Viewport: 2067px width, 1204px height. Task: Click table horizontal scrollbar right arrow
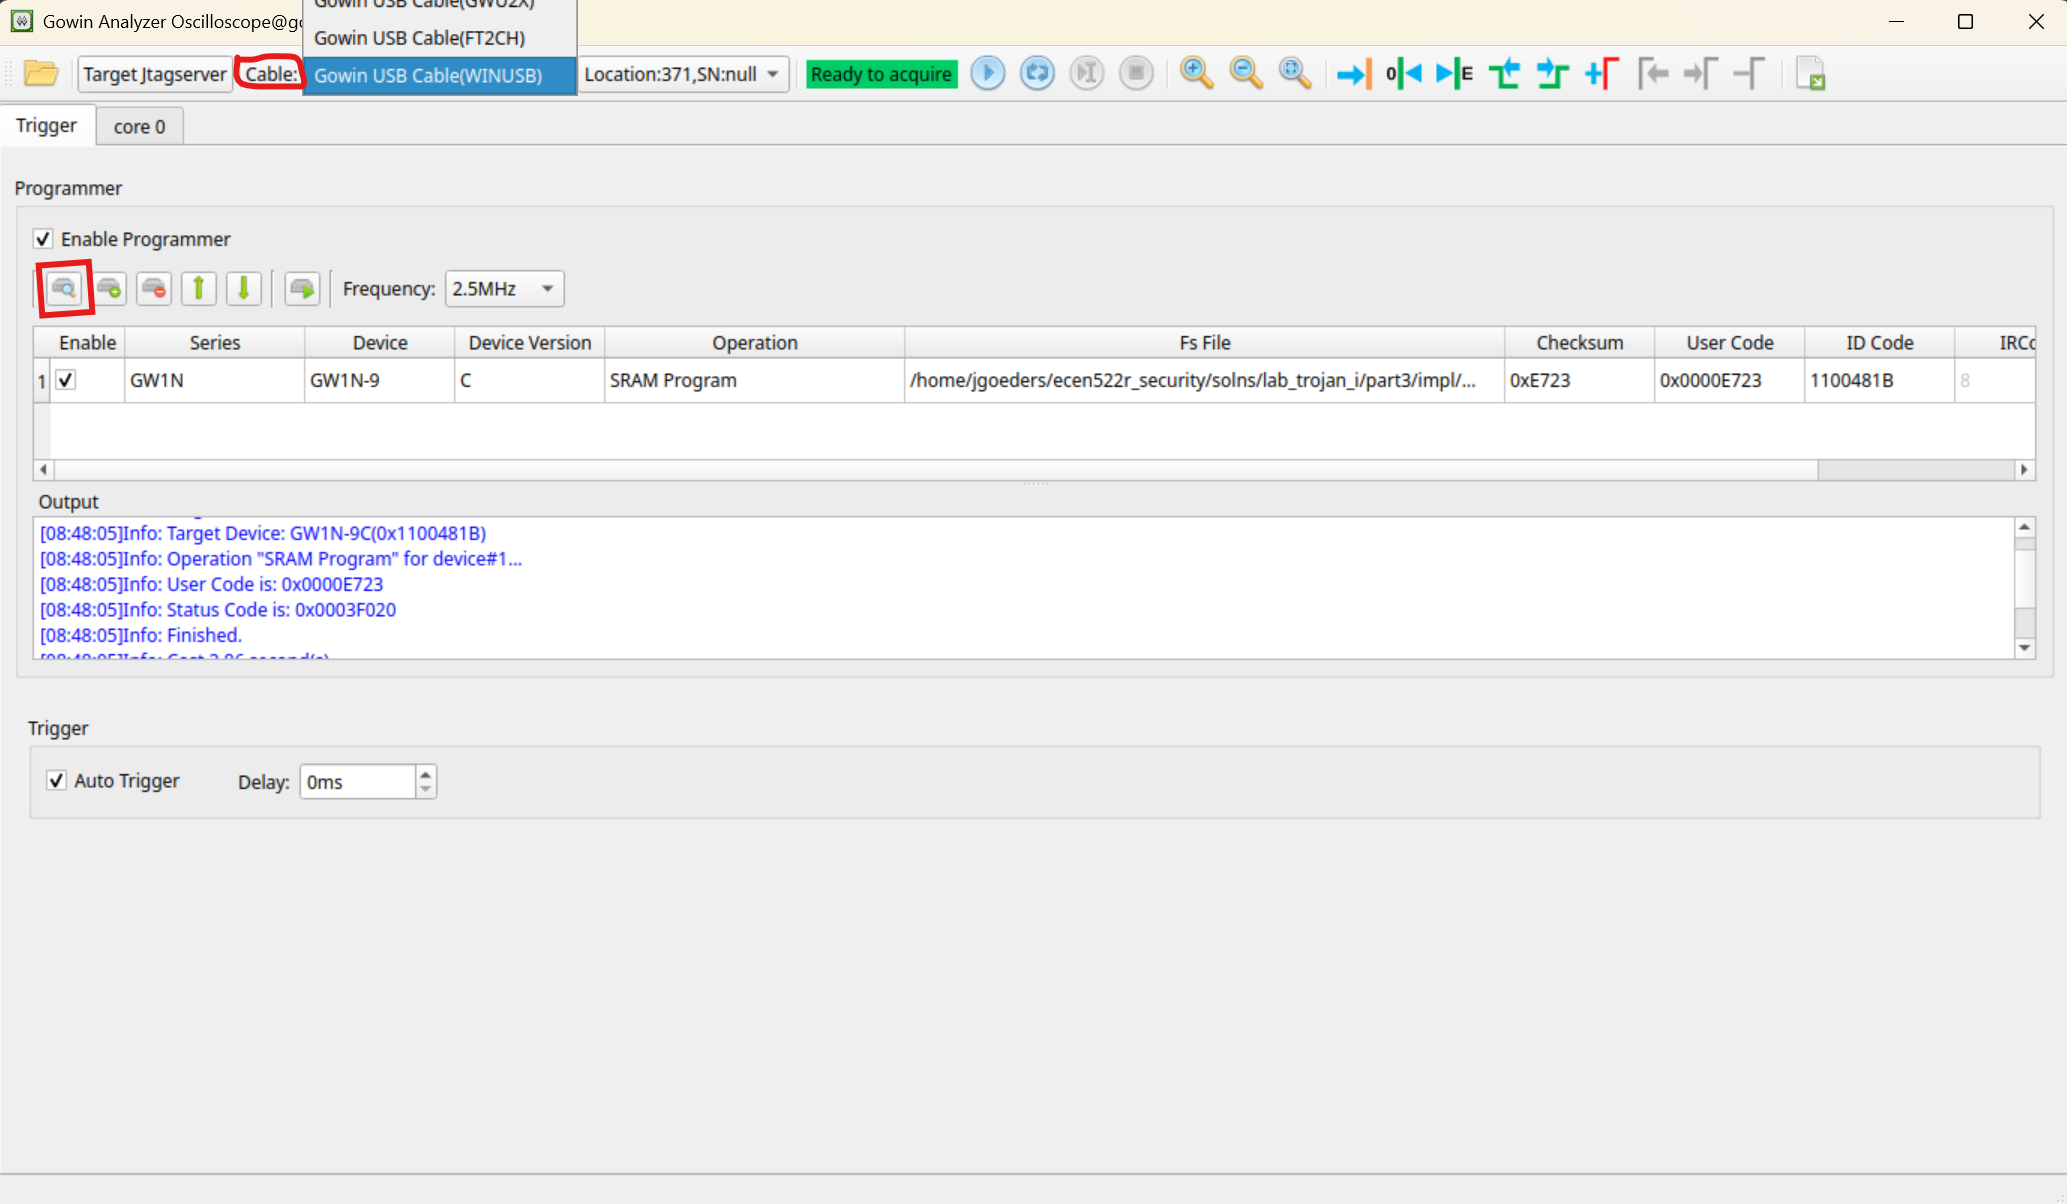(2024, 469)
